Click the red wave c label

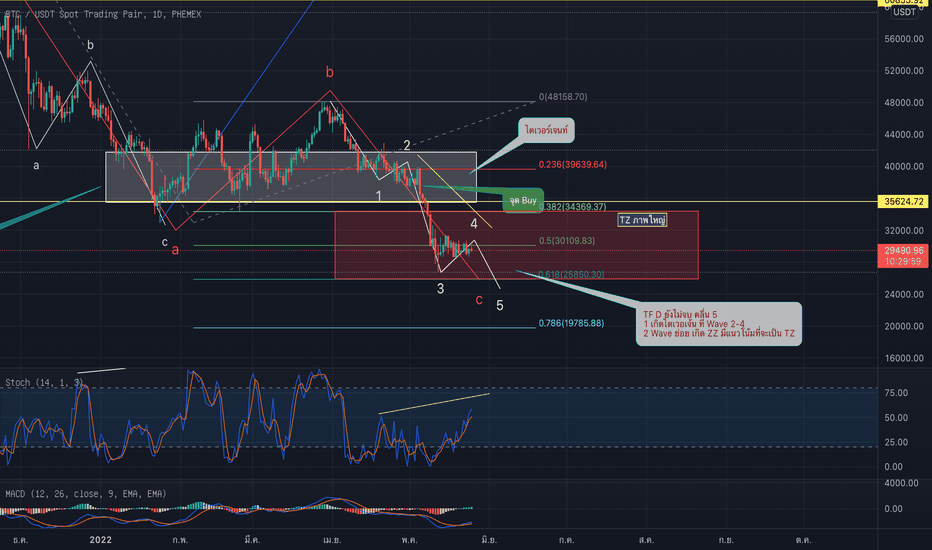(479, 300)
